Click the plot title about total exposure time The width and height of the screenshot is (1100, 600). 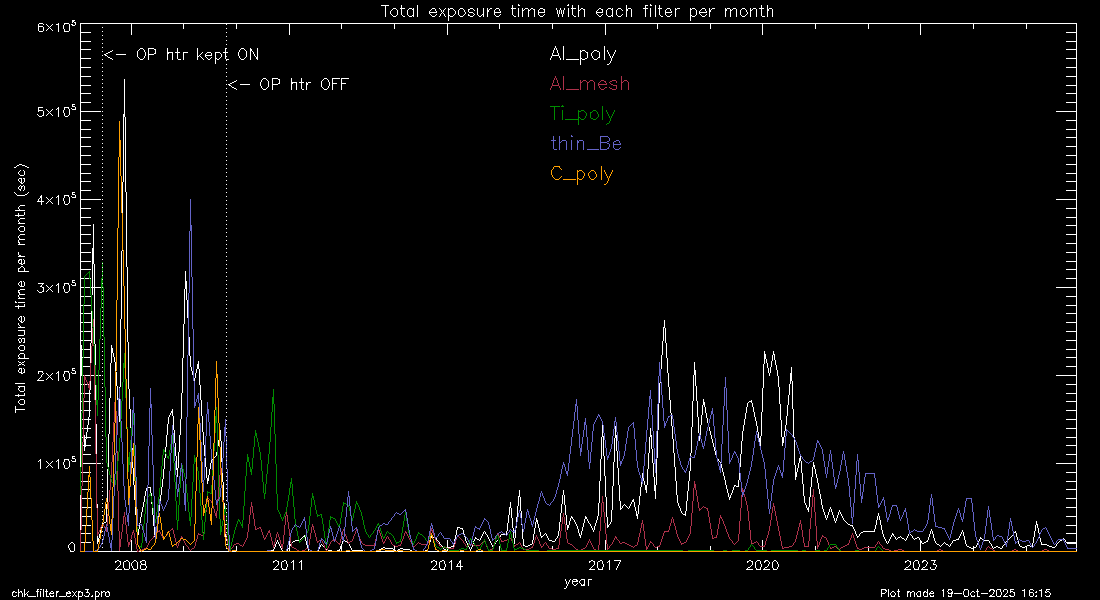pos(577,11)
